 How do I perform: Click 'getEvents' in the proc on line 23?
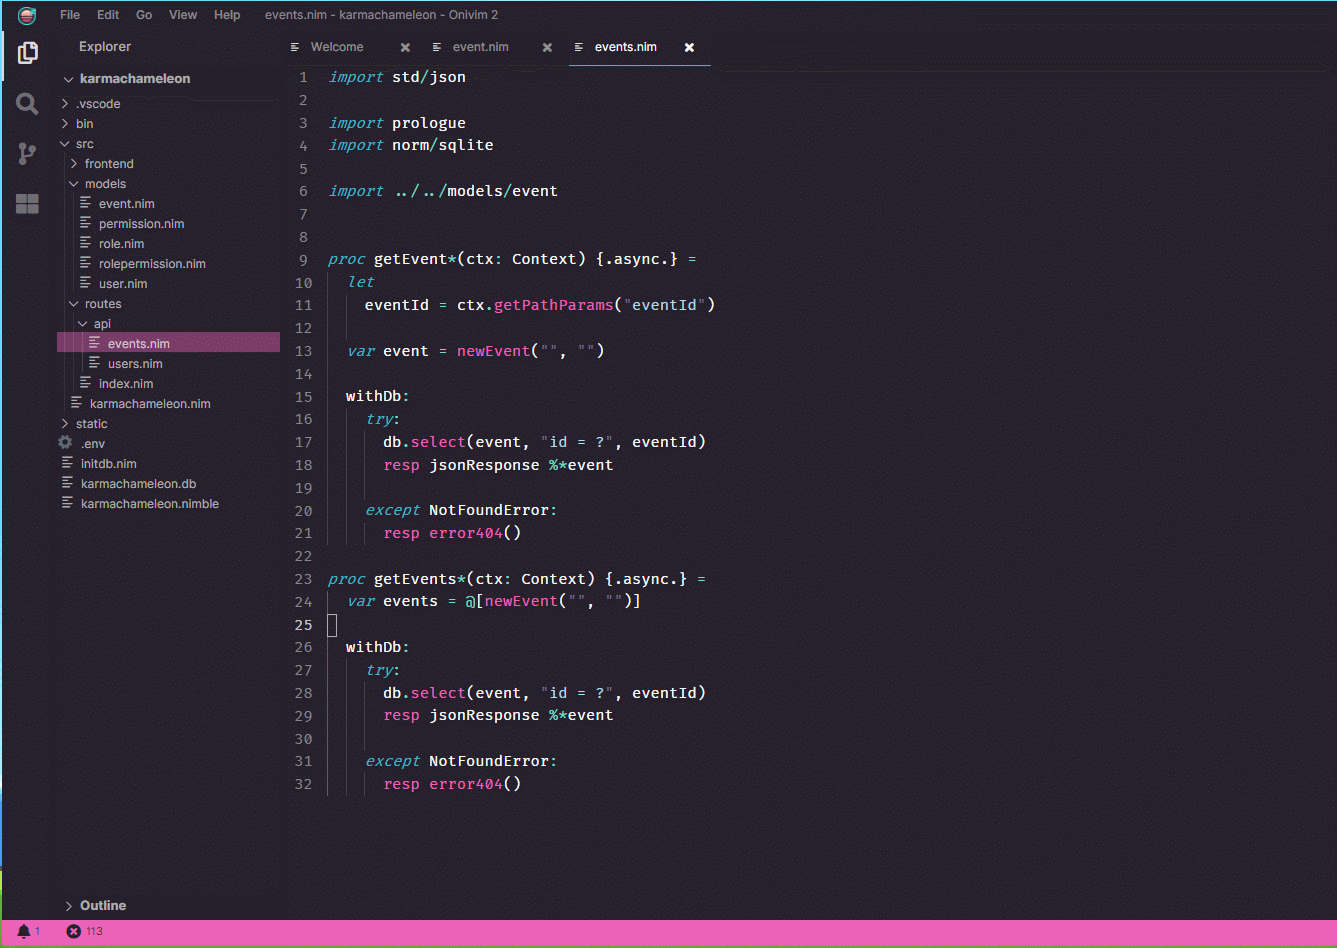pyautogui.click(x=415, y=579)
